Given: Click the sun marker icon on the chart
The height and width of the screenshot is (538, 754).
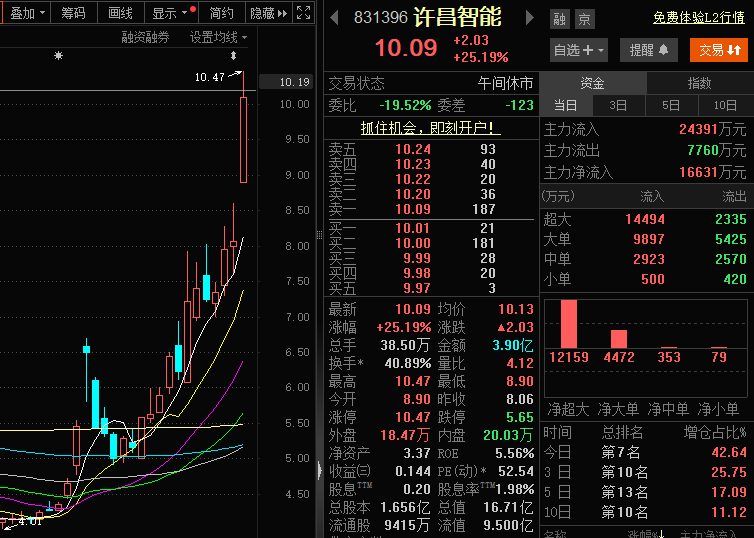Looking at the screenshot, I should point(58,56).
